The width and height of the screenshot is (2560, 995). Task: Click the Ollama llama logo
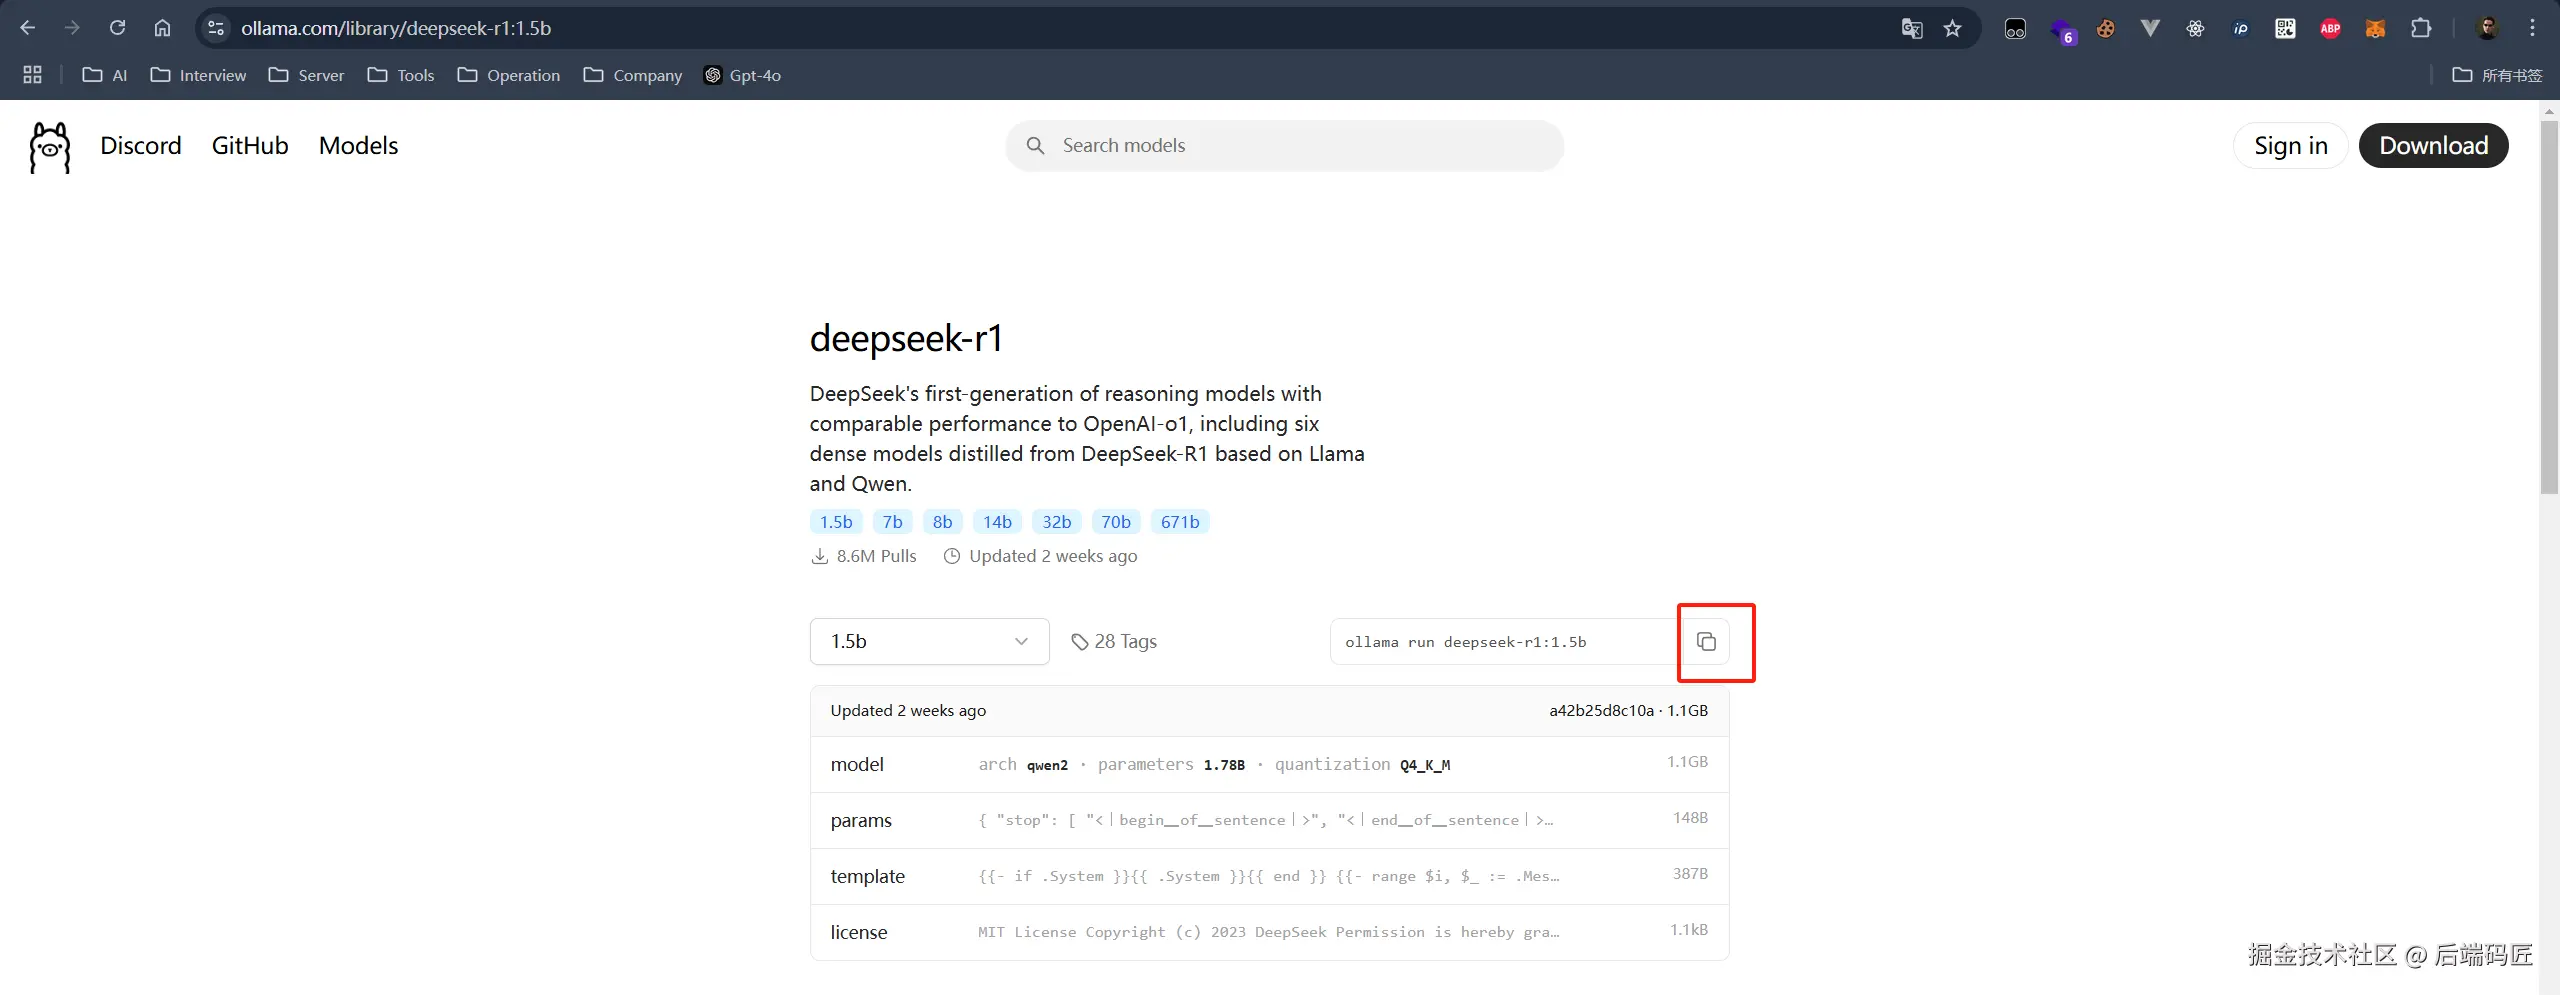pos(50,147)
